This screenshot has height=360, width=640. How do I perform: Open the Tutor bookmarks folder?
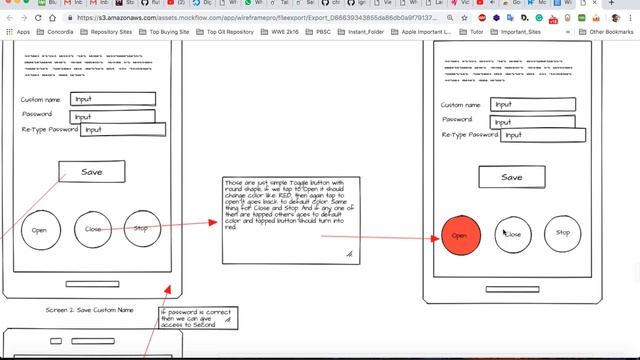pyautogui.click(x=471, y=32)
